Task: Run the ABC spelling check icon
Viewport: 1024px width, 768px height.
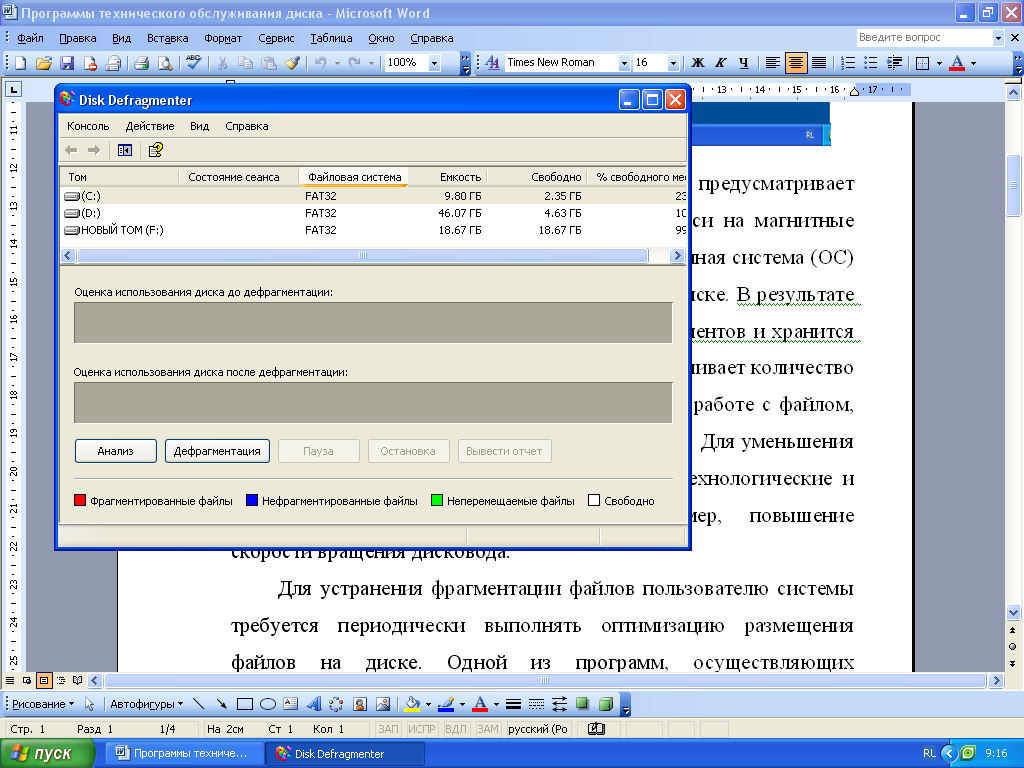Action: pyautogui.click(x=193, y=63)
